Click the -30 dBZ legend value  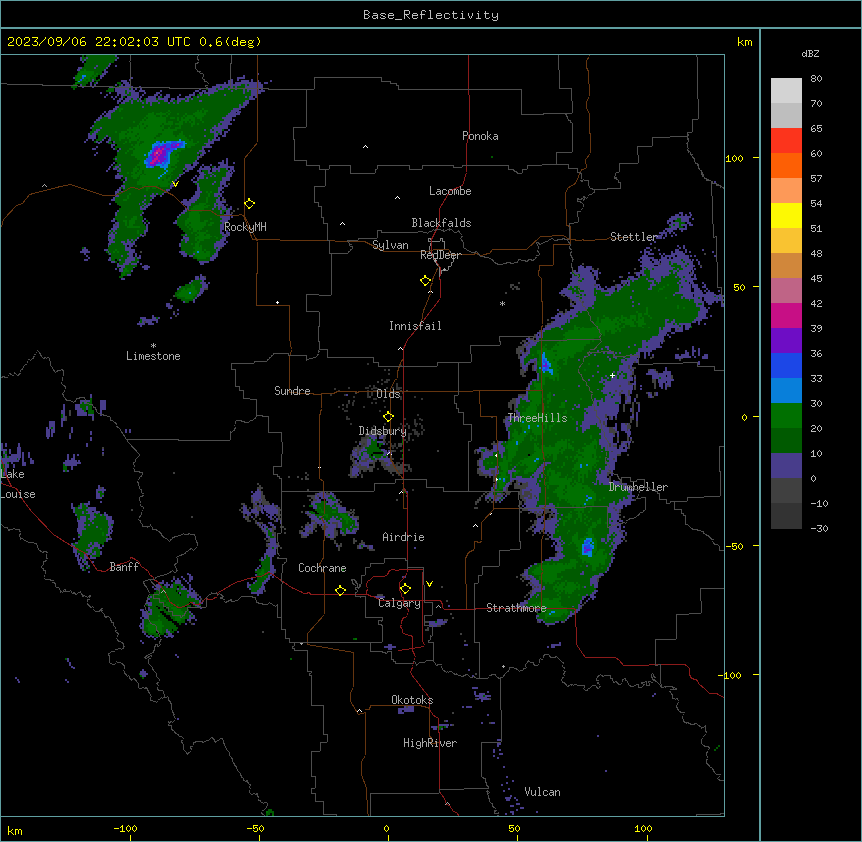click(819, 529)
